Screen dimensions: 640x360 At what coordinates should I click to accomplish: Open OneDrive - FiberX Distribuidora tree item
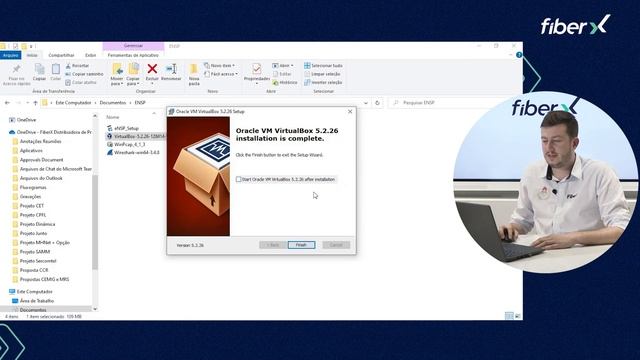(x=50, y=132)
